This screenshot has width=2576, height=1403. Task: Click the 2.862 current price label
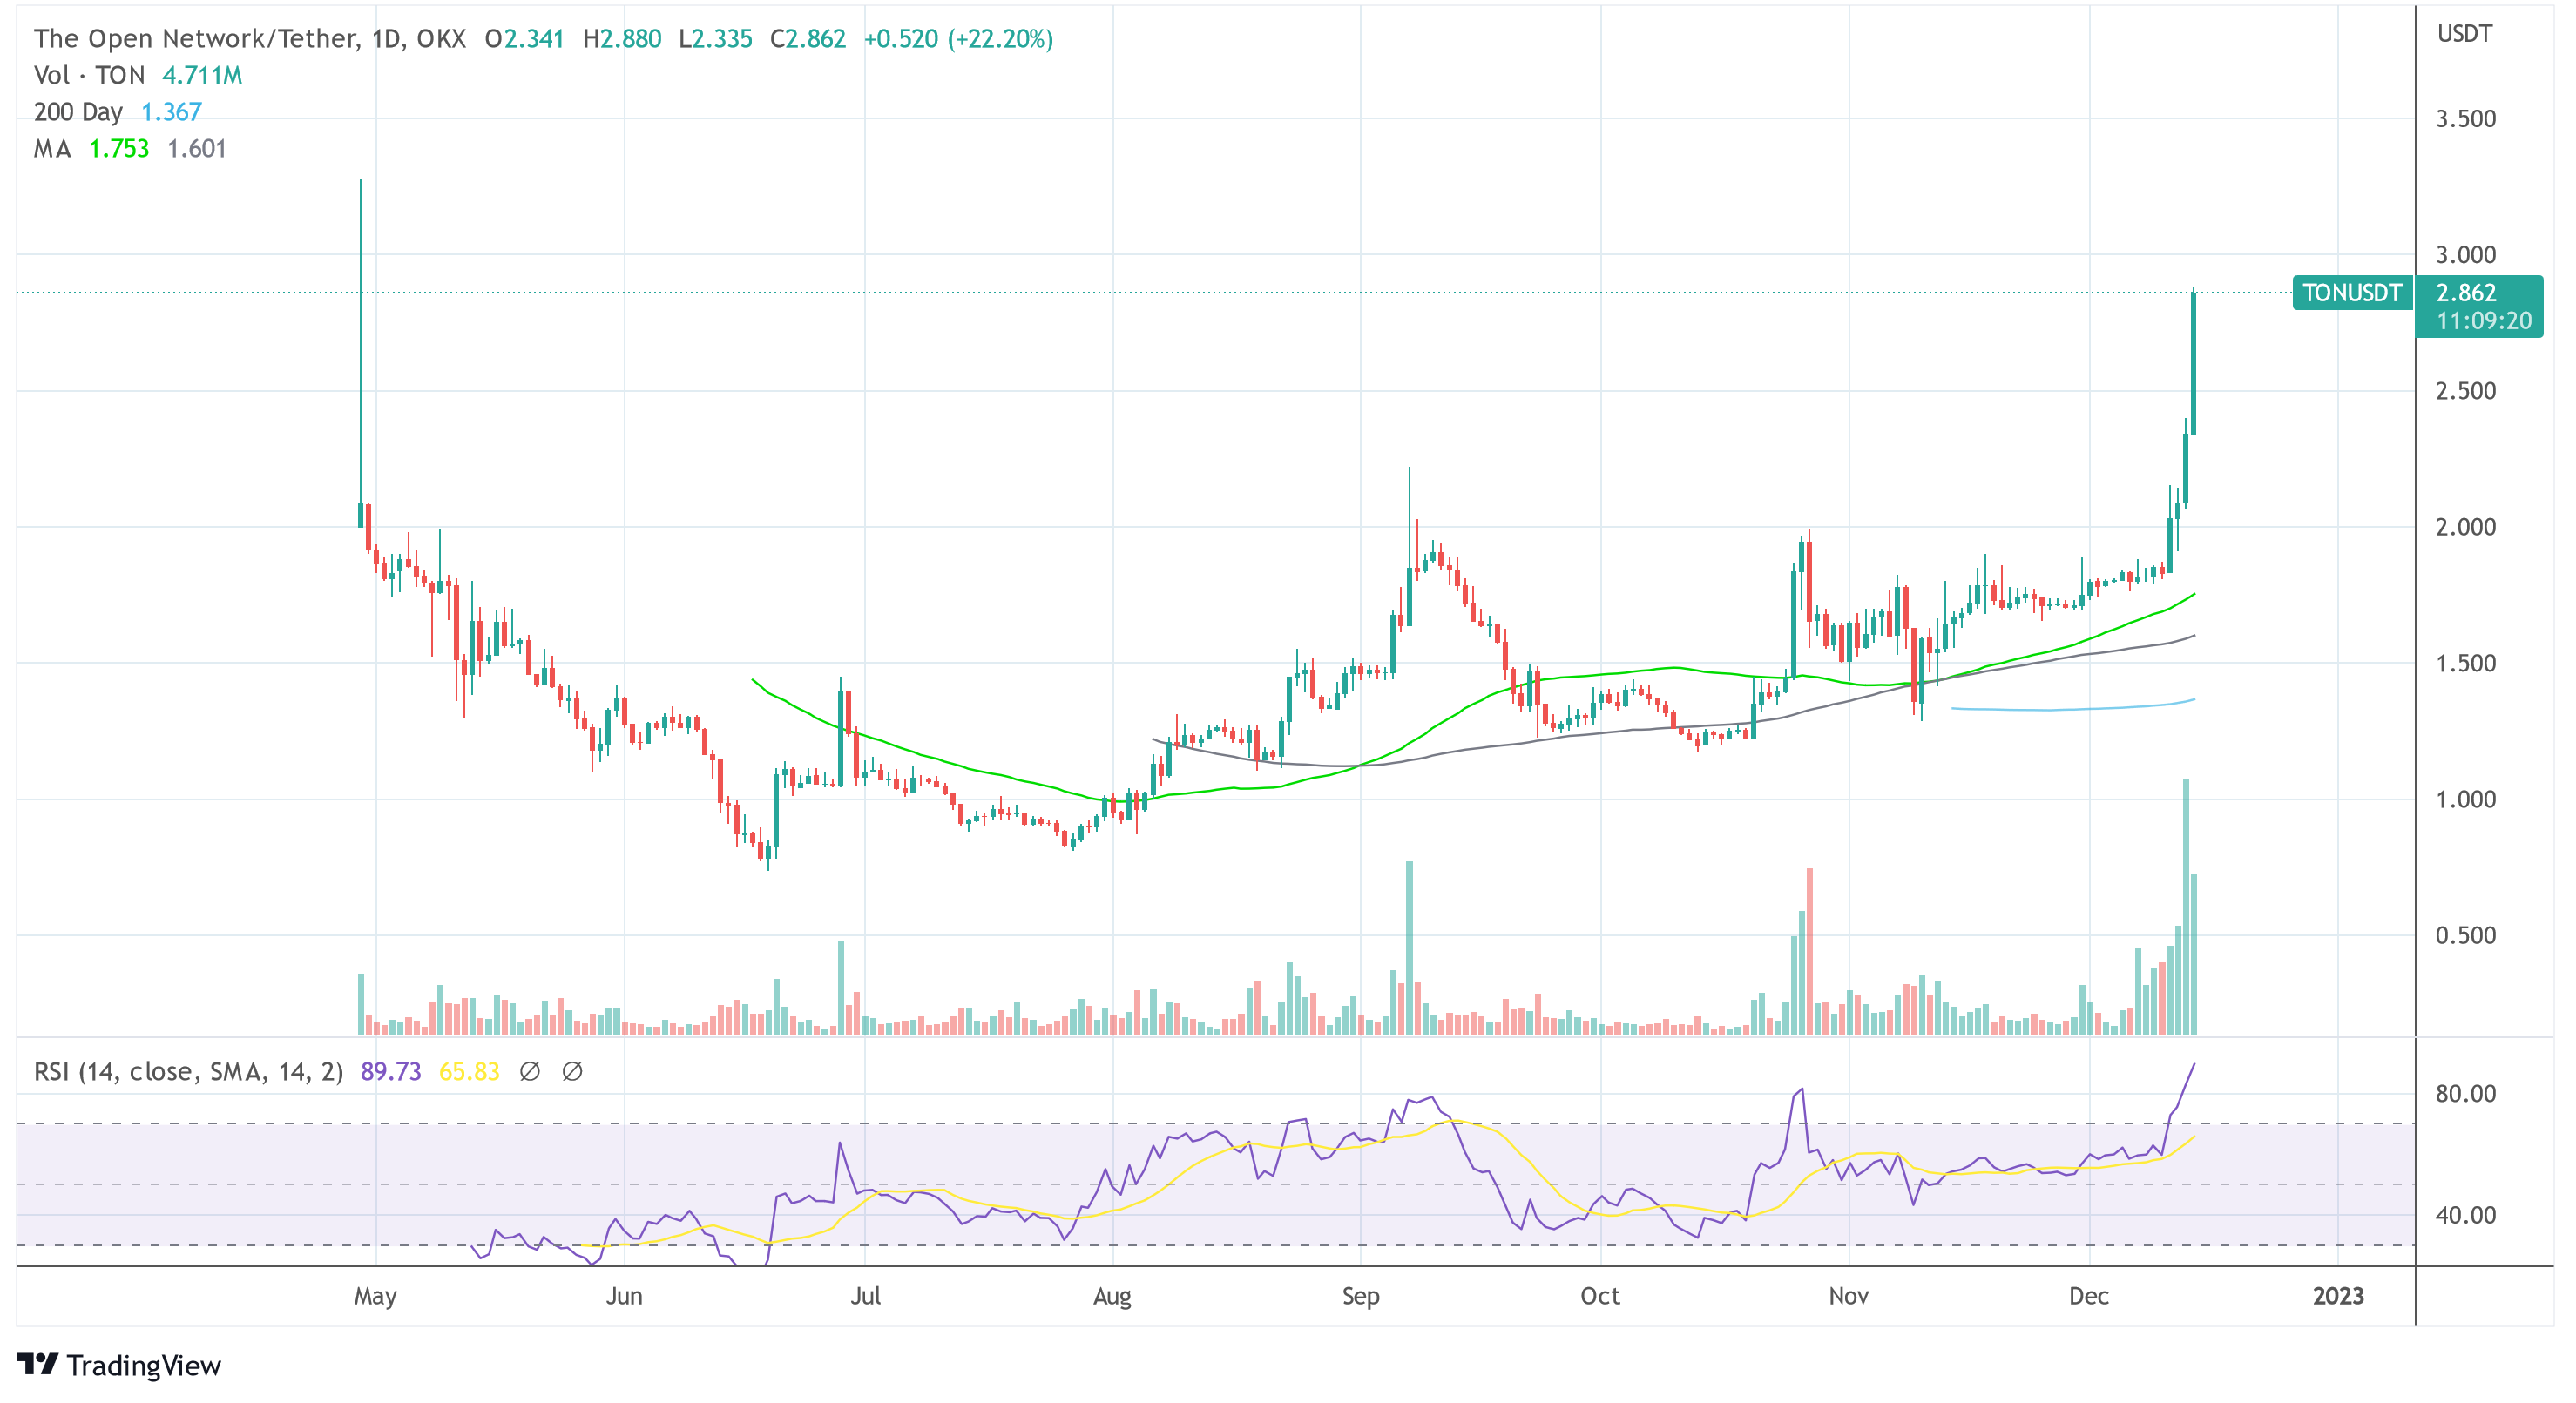[x=2466, y=293]
